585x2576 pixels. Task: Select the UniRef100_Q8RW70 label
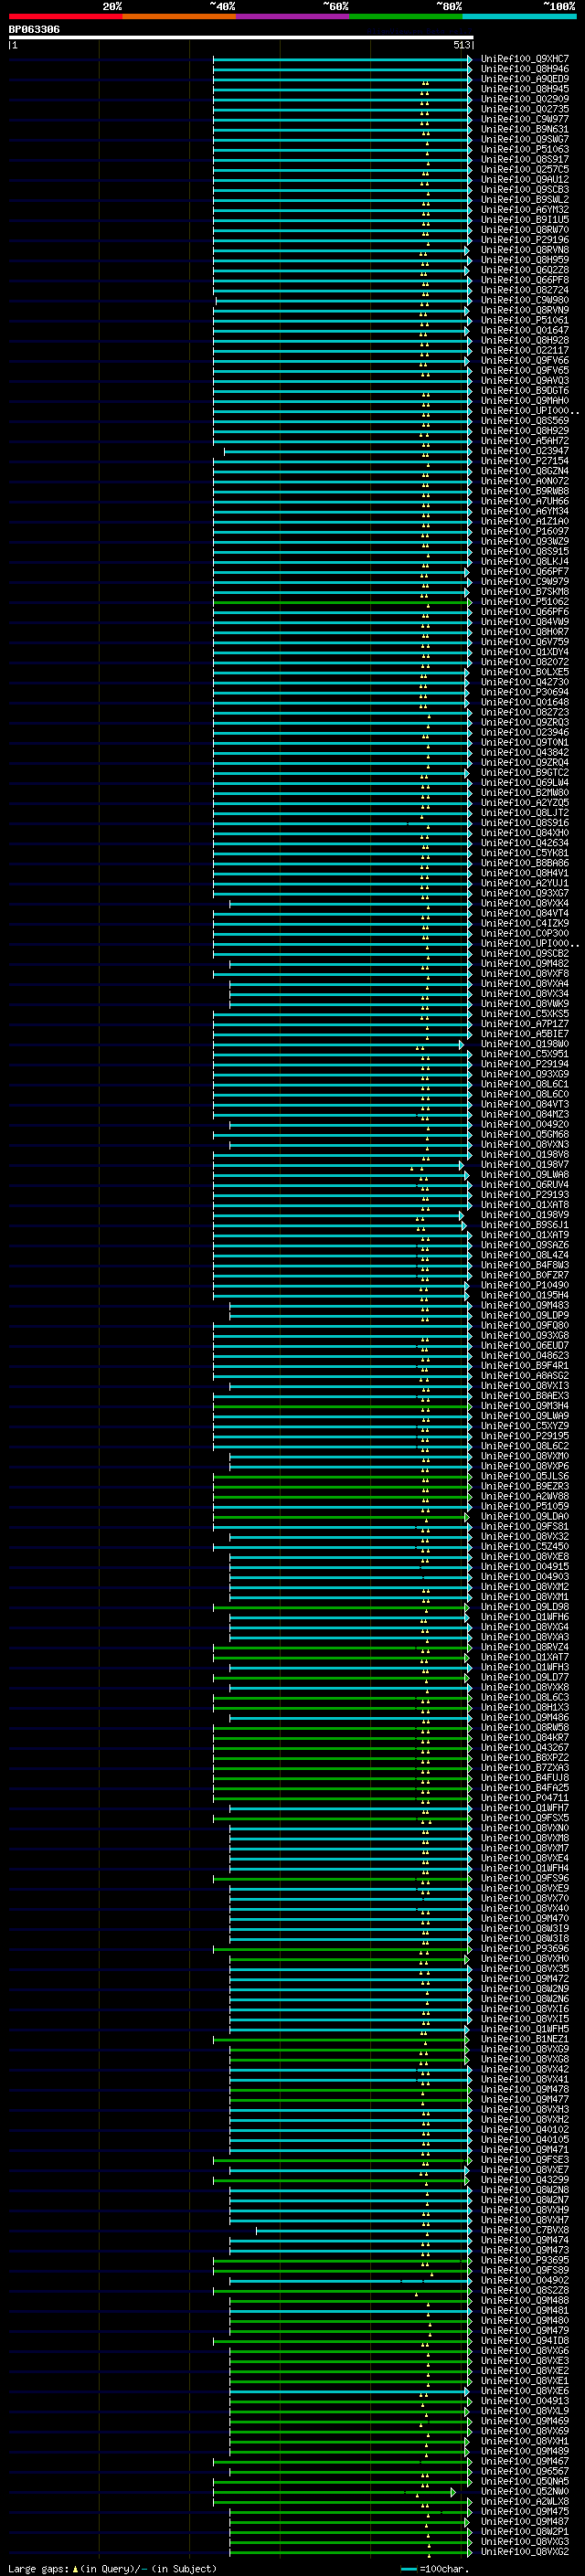coord(524,229)
